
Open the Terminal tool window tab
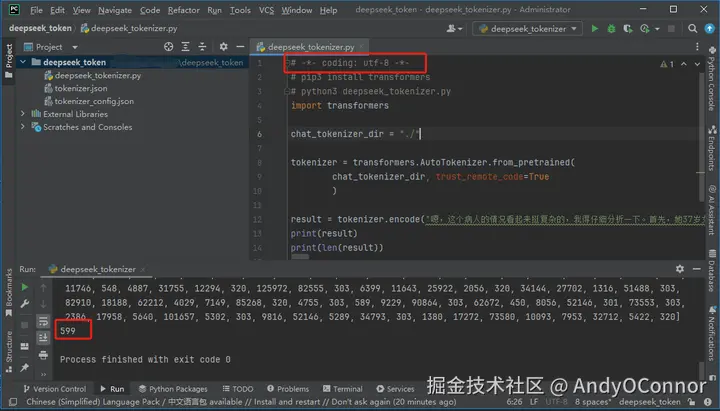tap(343, 389)
